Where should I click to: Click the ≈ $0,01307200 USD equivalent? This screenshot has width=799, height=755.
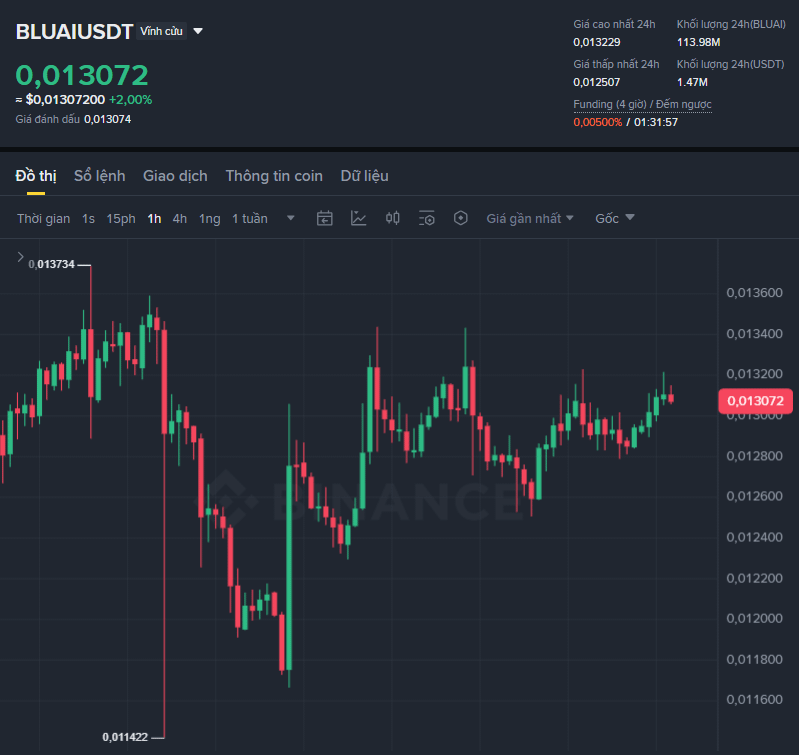pos(60,100)
